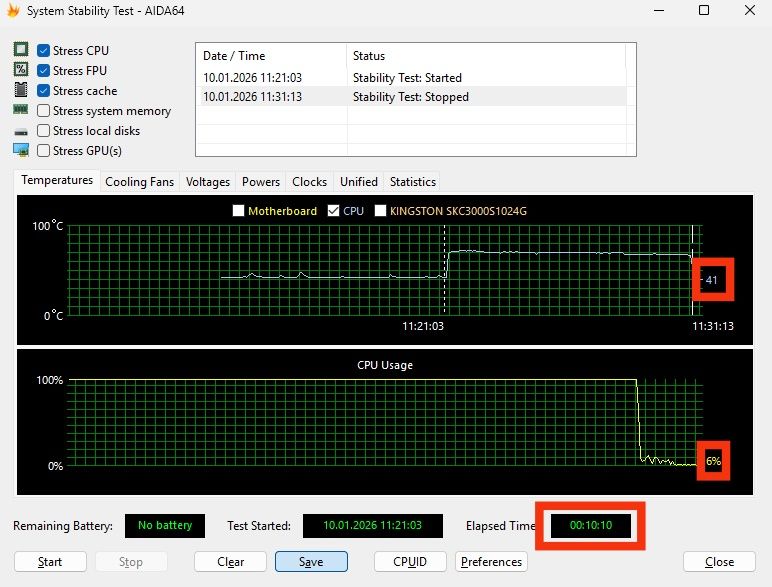The width and height of the screenshot is (772, 587).
Task: Click the 00:10:10 elapsed time field
Action: pyautogui.click(x=591, y=525)
